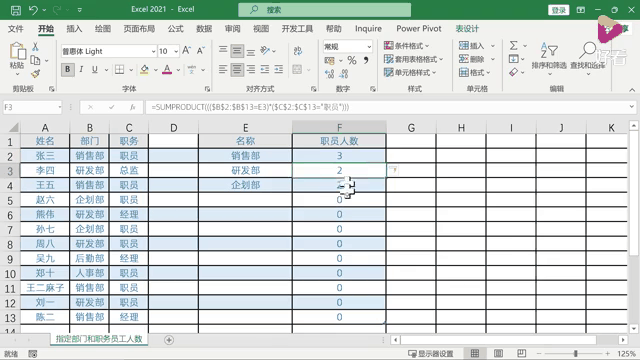The image size is (640, 360).
Task: Click the Paste clipboard icon
Action: click(17, 52)
